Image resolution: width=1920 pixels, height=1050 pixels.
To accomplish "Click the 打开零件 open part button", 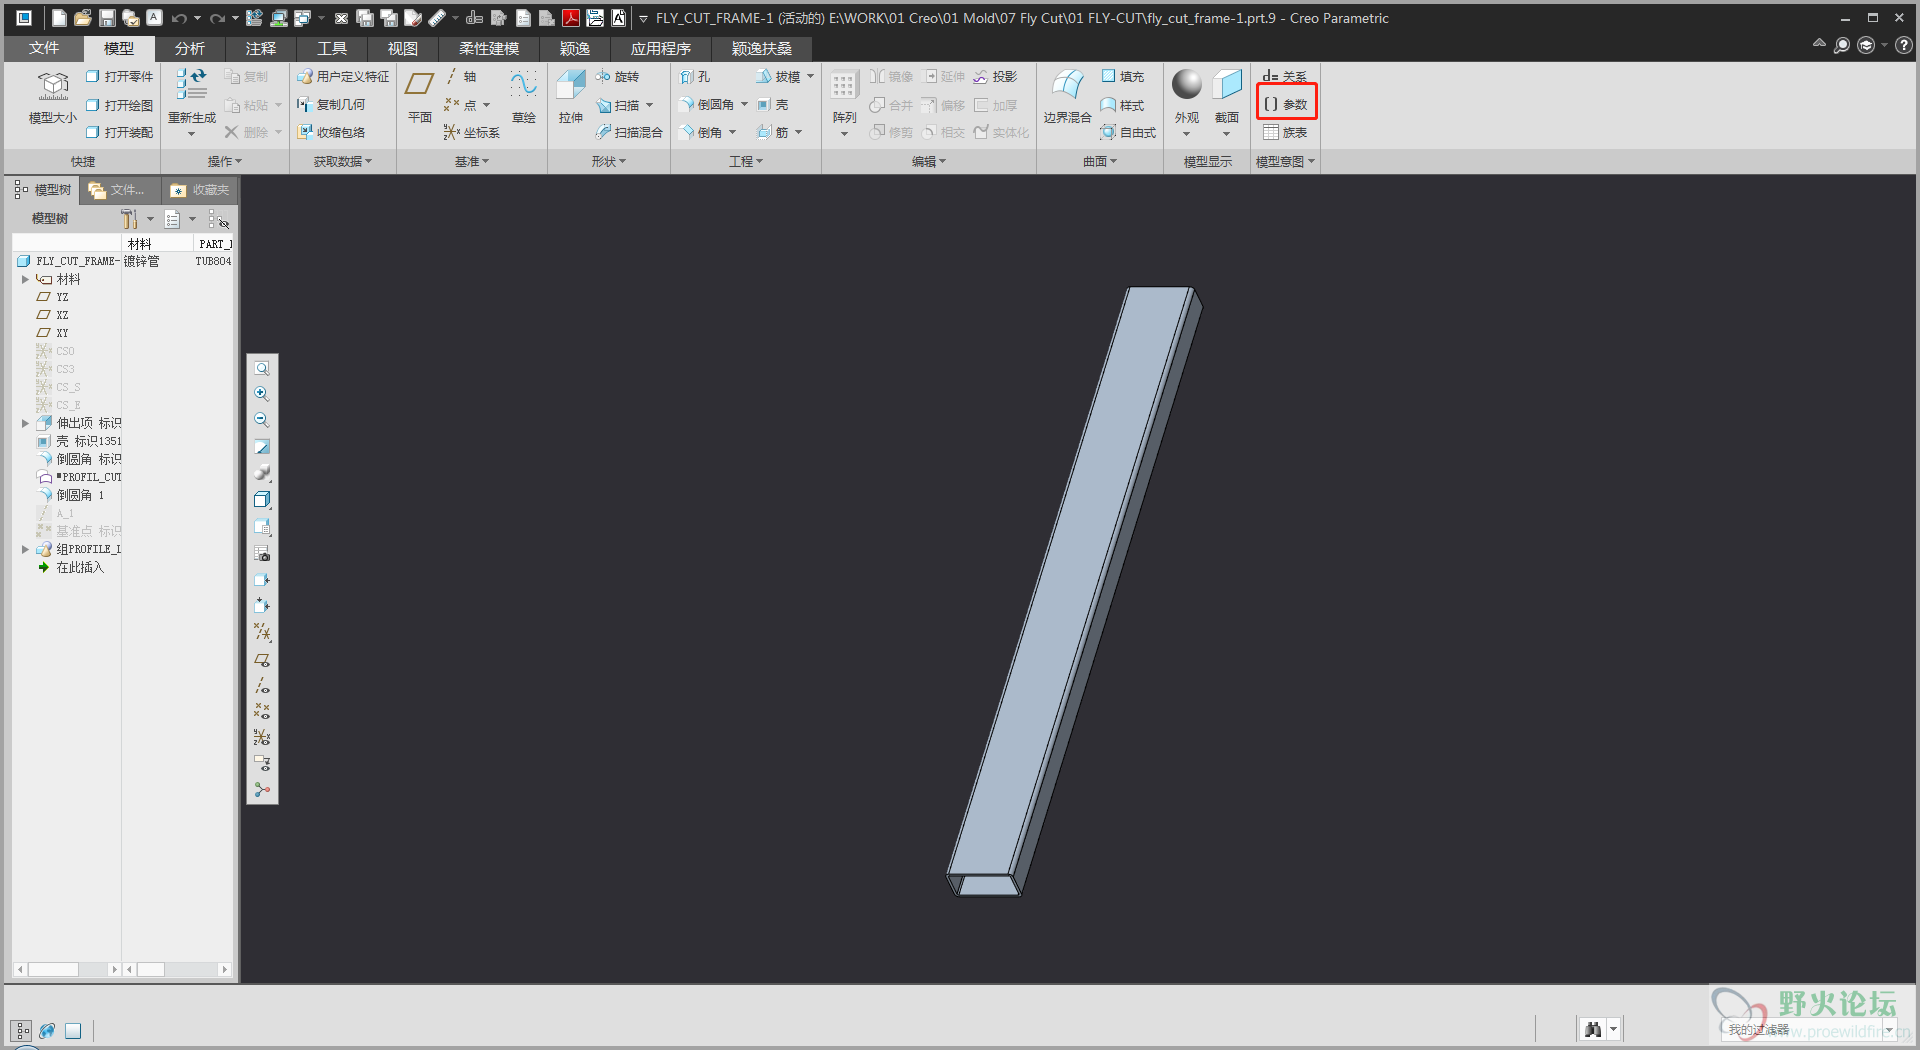I will (119, 77).
